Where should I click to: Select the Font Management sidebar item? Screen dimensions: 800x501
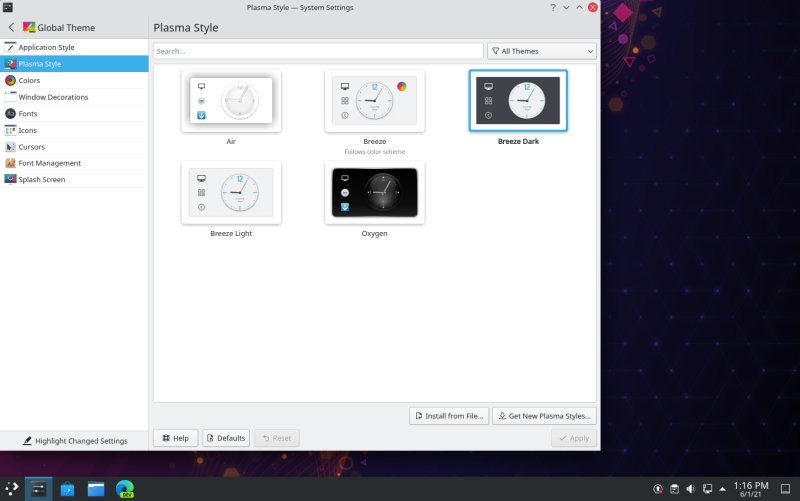click(x=49, y=163)
